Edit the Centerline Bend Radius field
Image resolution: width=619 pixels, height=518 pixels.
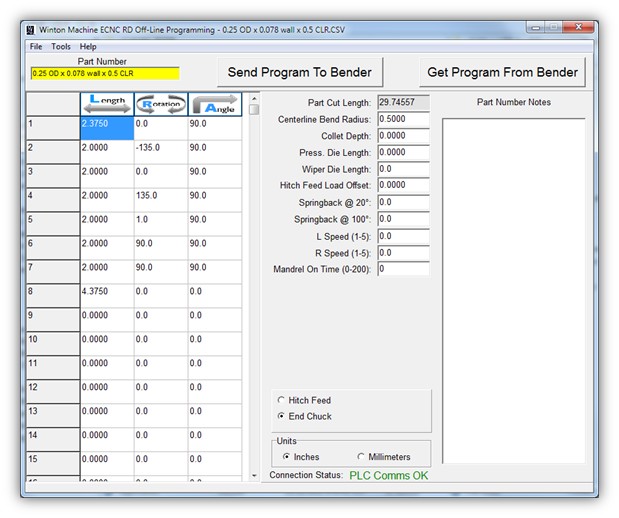click(403, 120)
